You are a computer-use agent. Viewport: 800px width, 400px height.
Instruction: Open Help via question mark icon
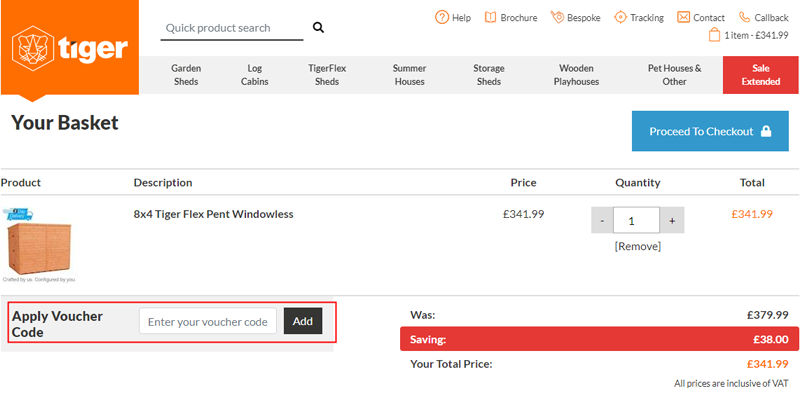coord(442,17)
